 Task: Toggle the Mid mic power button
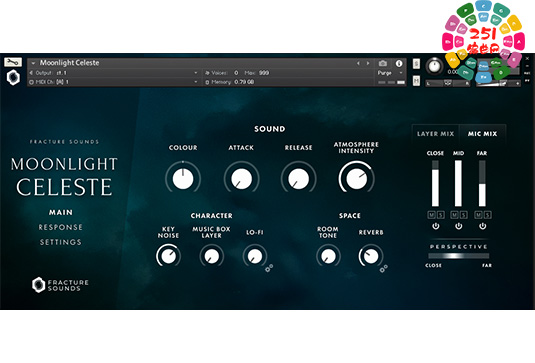pyautogui.click(x=459, y=226)
